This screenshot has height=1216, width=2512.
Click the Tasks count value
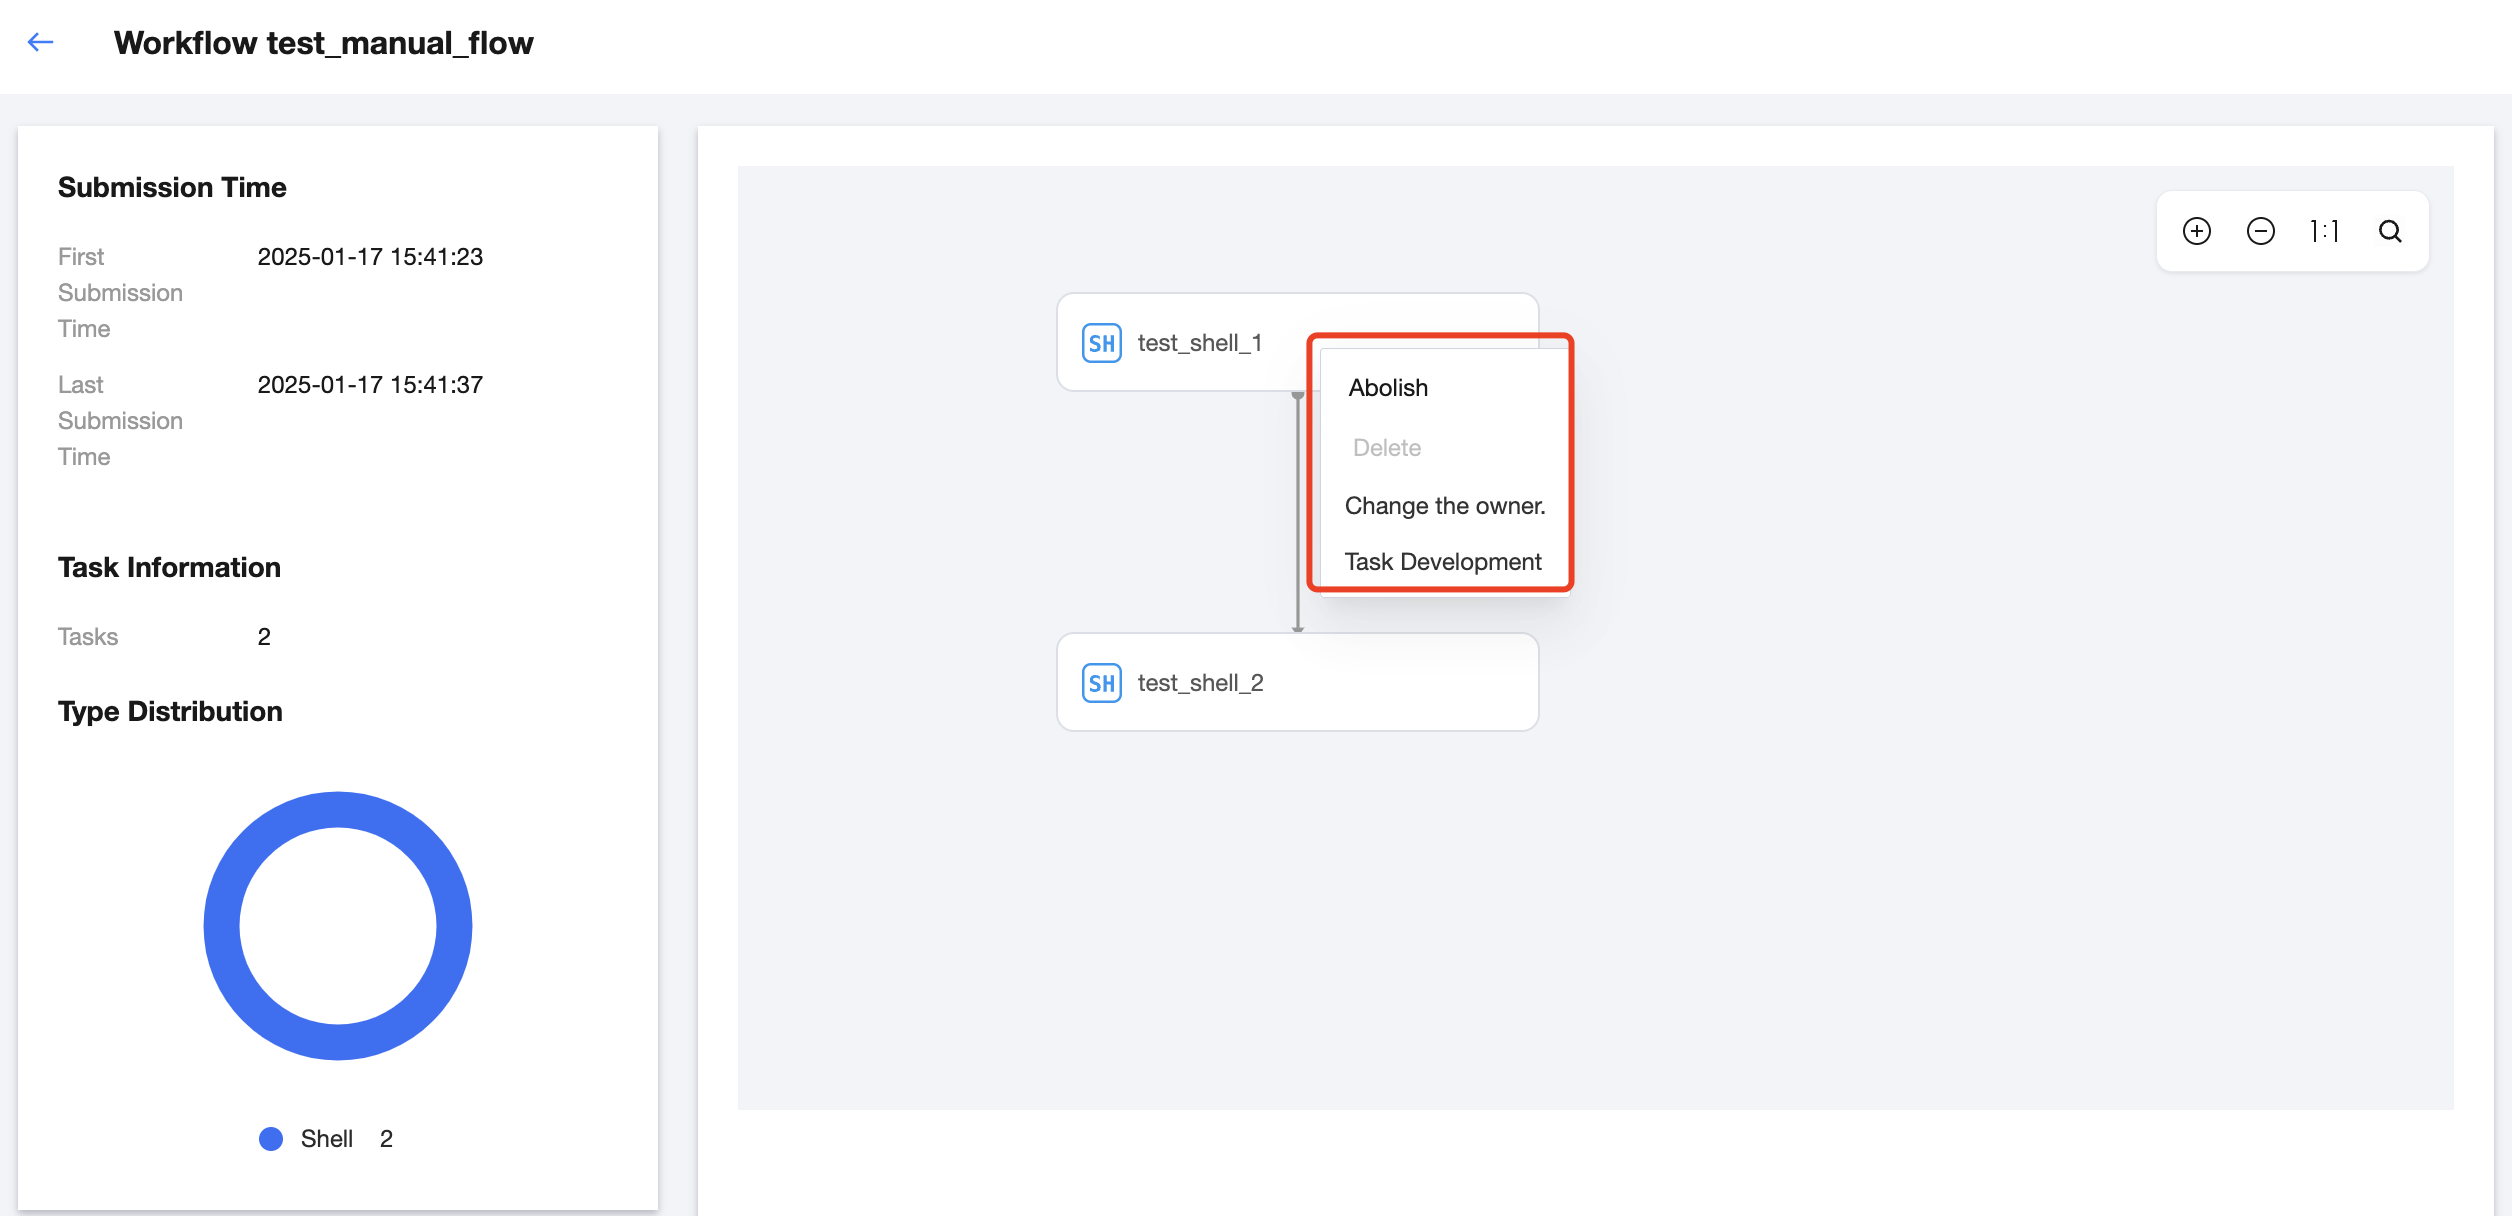point(264,637)
